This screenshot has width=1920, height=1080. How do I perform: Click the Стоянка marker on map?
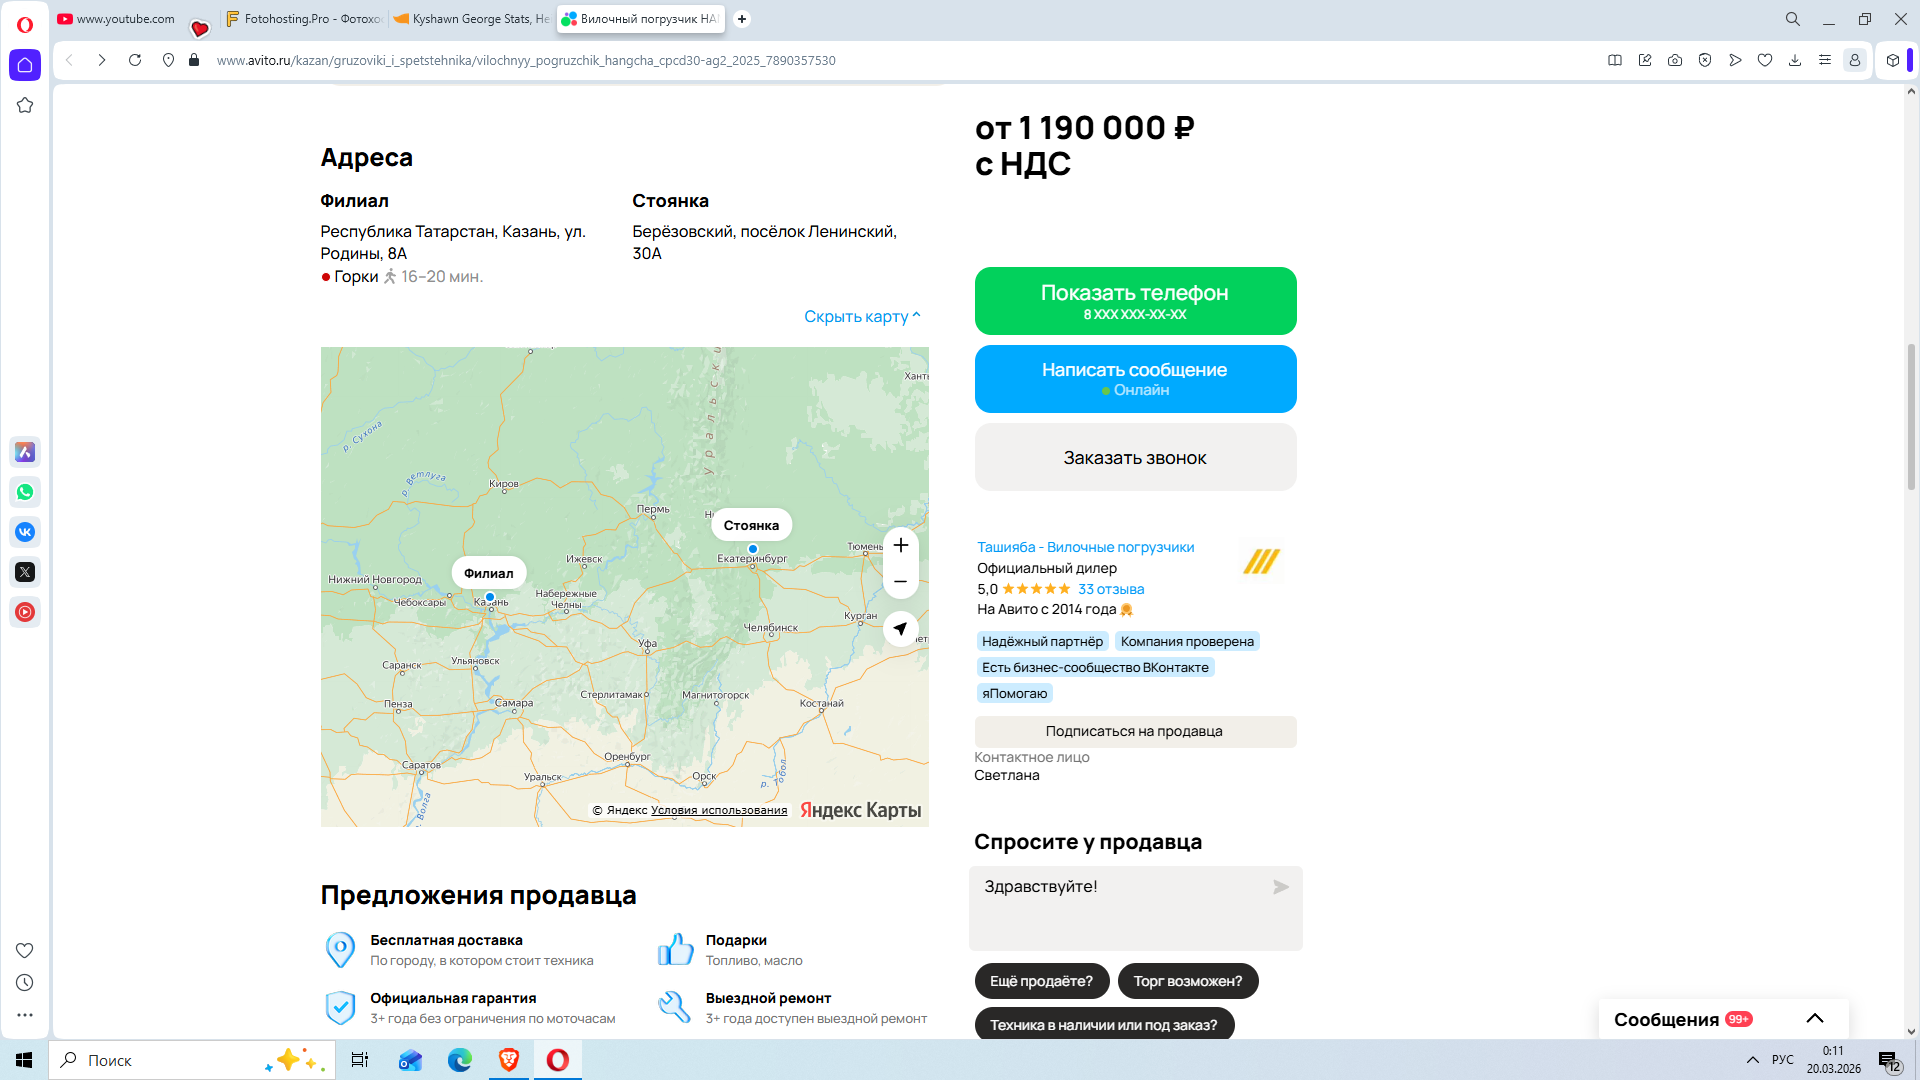pos(752,526)
